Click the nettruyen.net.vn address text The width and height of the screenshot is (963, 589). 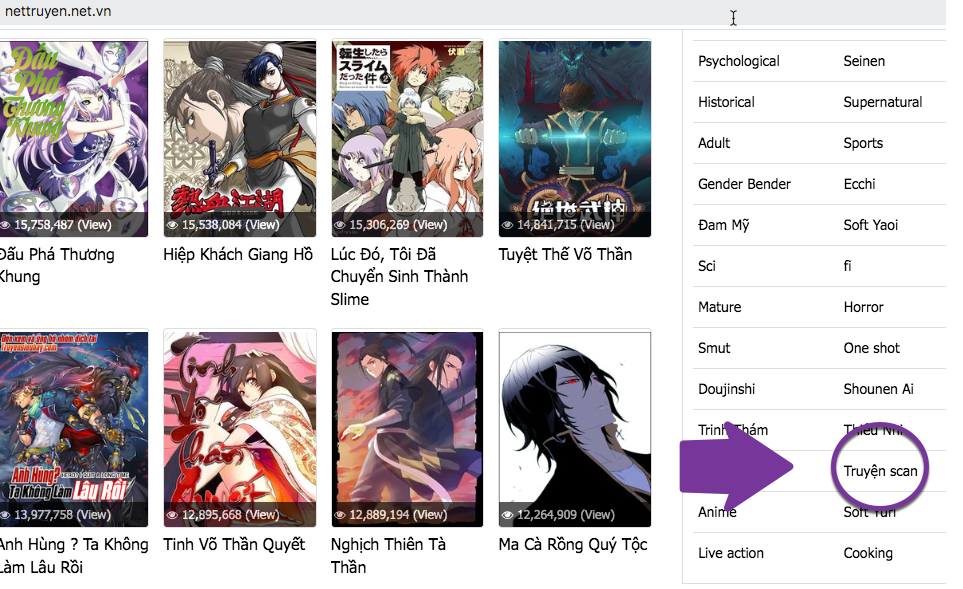point(58,11)
